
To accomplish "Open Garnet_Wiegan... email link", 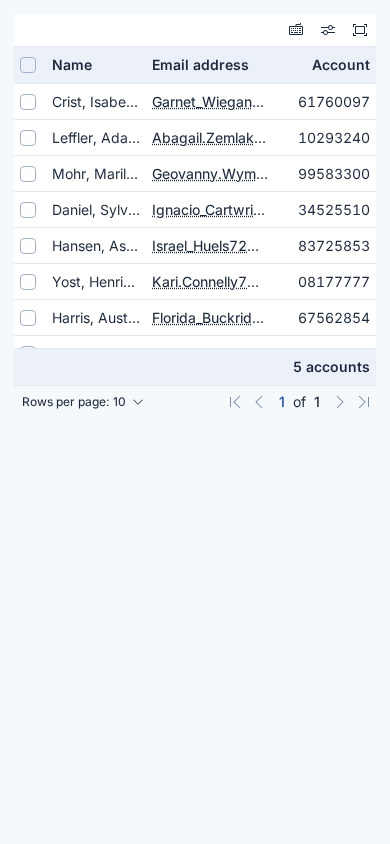I will [208, 102].
